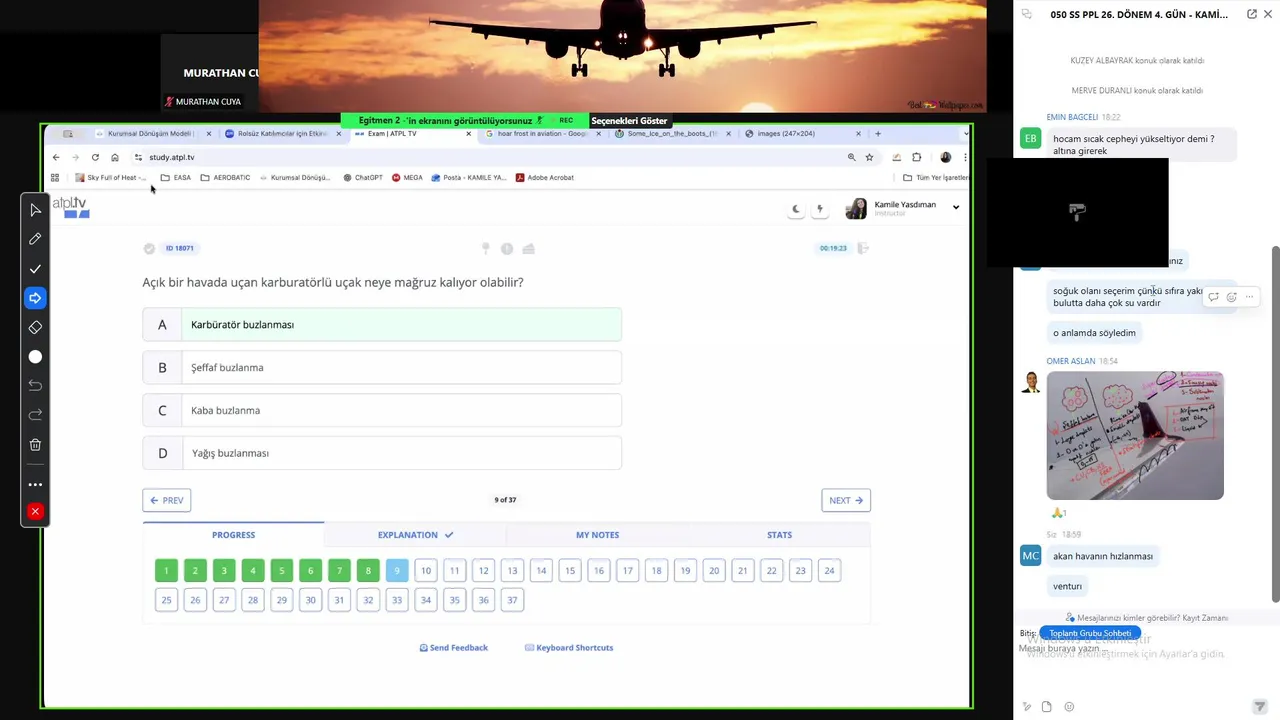Open the MY NOTES tab

[597, 535]
